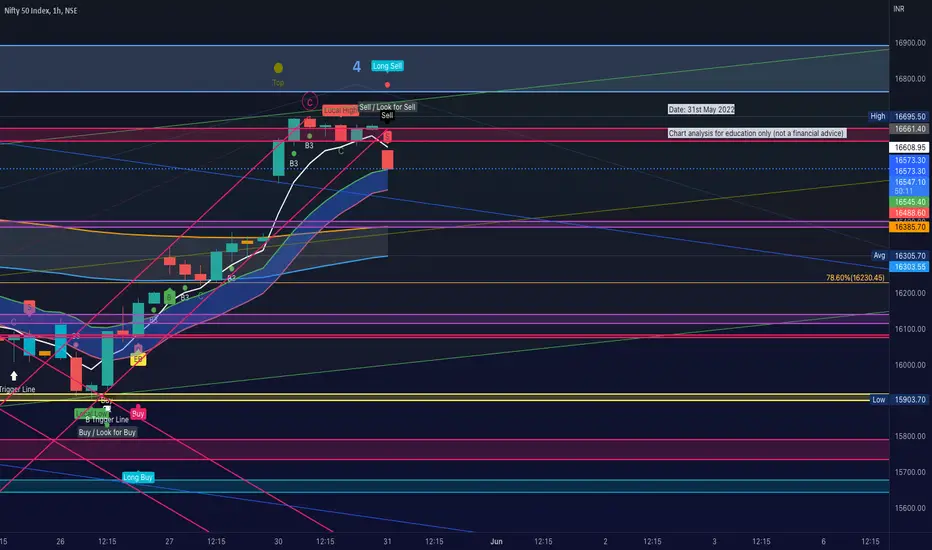Click the 15800.00 price axis level
Viewport: 932px width, 550px height.
click(910, 436)
